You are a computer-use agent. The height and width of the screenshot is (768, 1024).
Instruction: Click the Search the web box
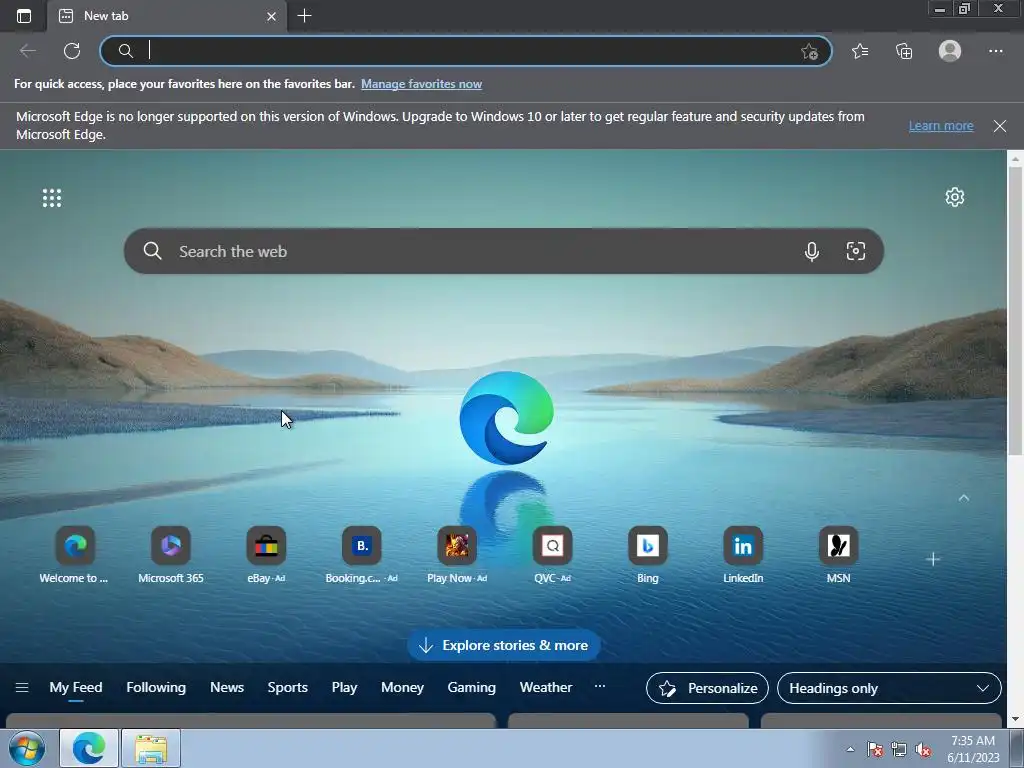pyautogui.click(x=504, y=251)
